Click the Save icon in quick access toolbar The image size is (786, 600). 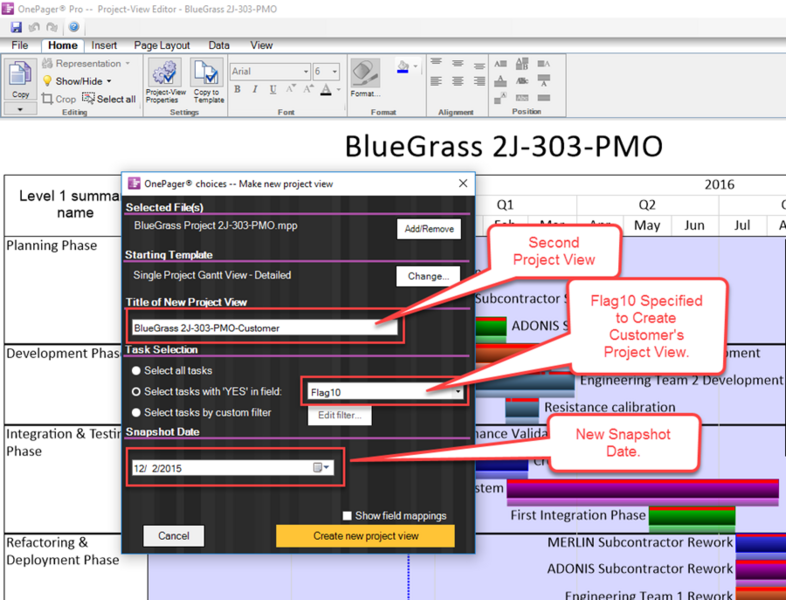[x=16, y=27]
